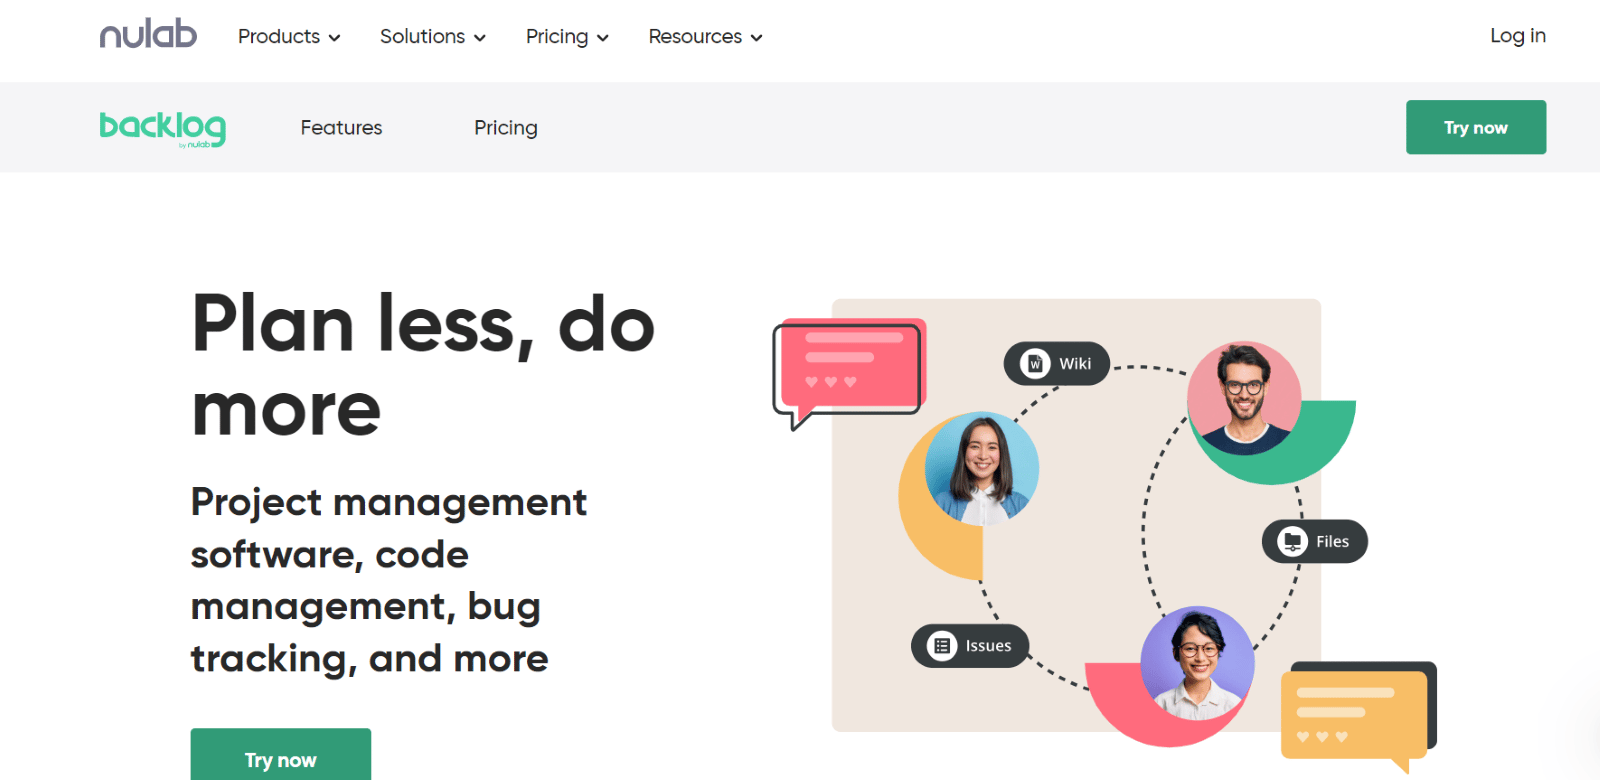Click the Files folder icon
Image resolution: width=1600 pixels, height=780 pixels.
tap(1293, 542)
